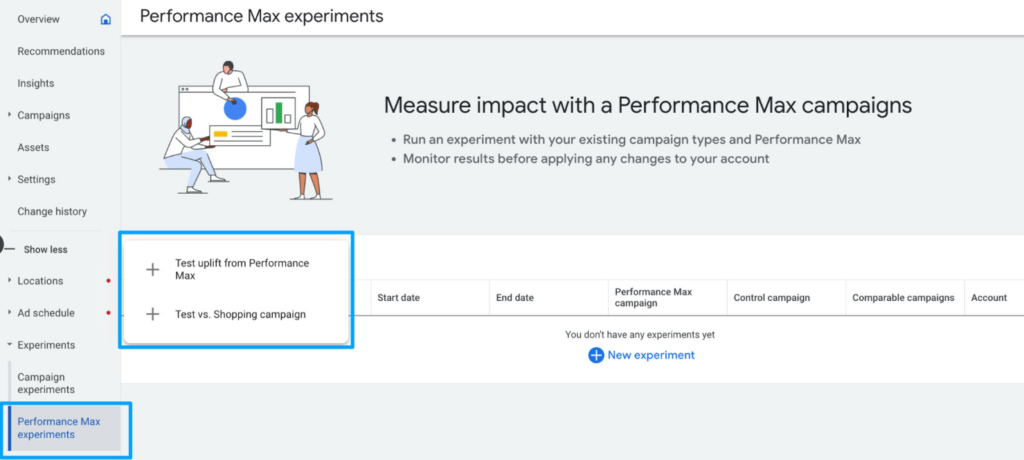Screen dimensions: 1024x460
Task: Click the New experiment link
Action: point(651,355)
